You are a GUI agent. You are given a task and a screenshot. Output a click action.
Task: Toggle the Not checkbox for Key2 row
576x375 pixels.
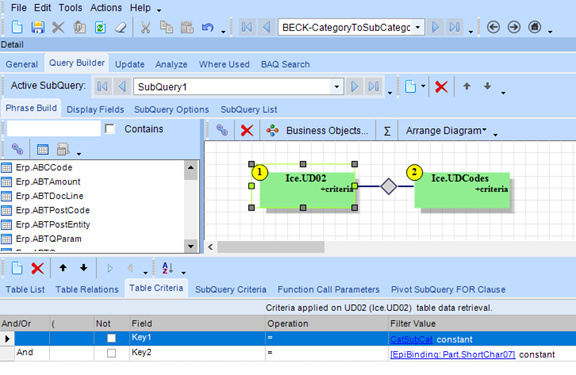[x=111, y=353]
